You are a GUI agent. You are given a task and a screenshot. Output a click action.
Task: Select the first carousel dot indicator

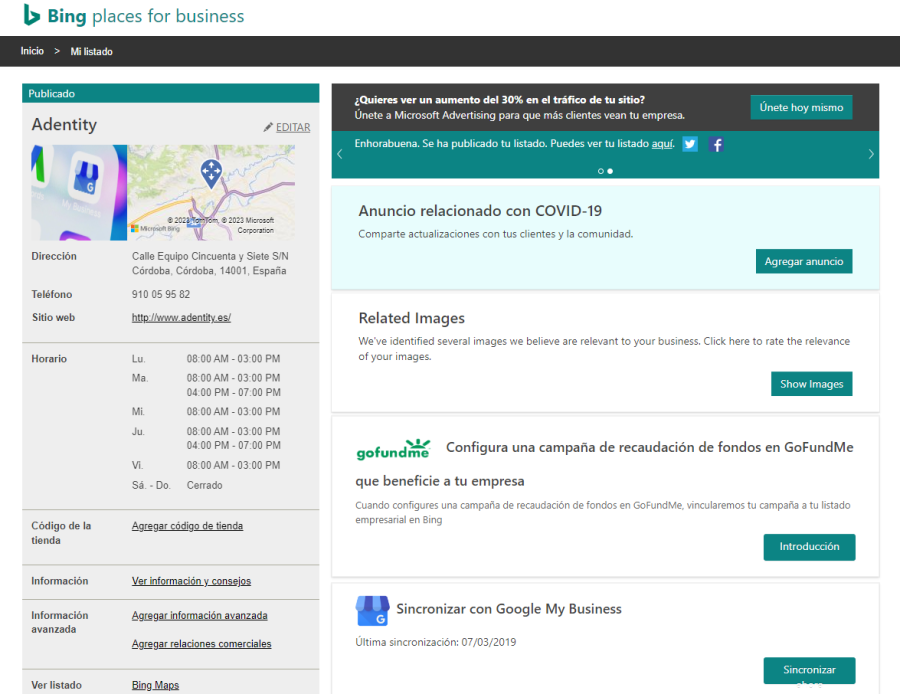pyautogui.click(x=600, y=171)
